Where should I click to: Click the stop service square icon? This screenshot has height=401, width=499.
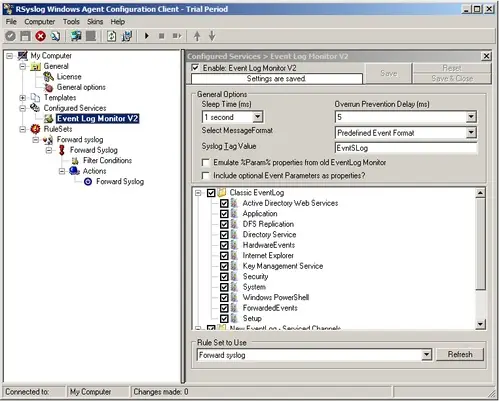[x=162, y=36]
